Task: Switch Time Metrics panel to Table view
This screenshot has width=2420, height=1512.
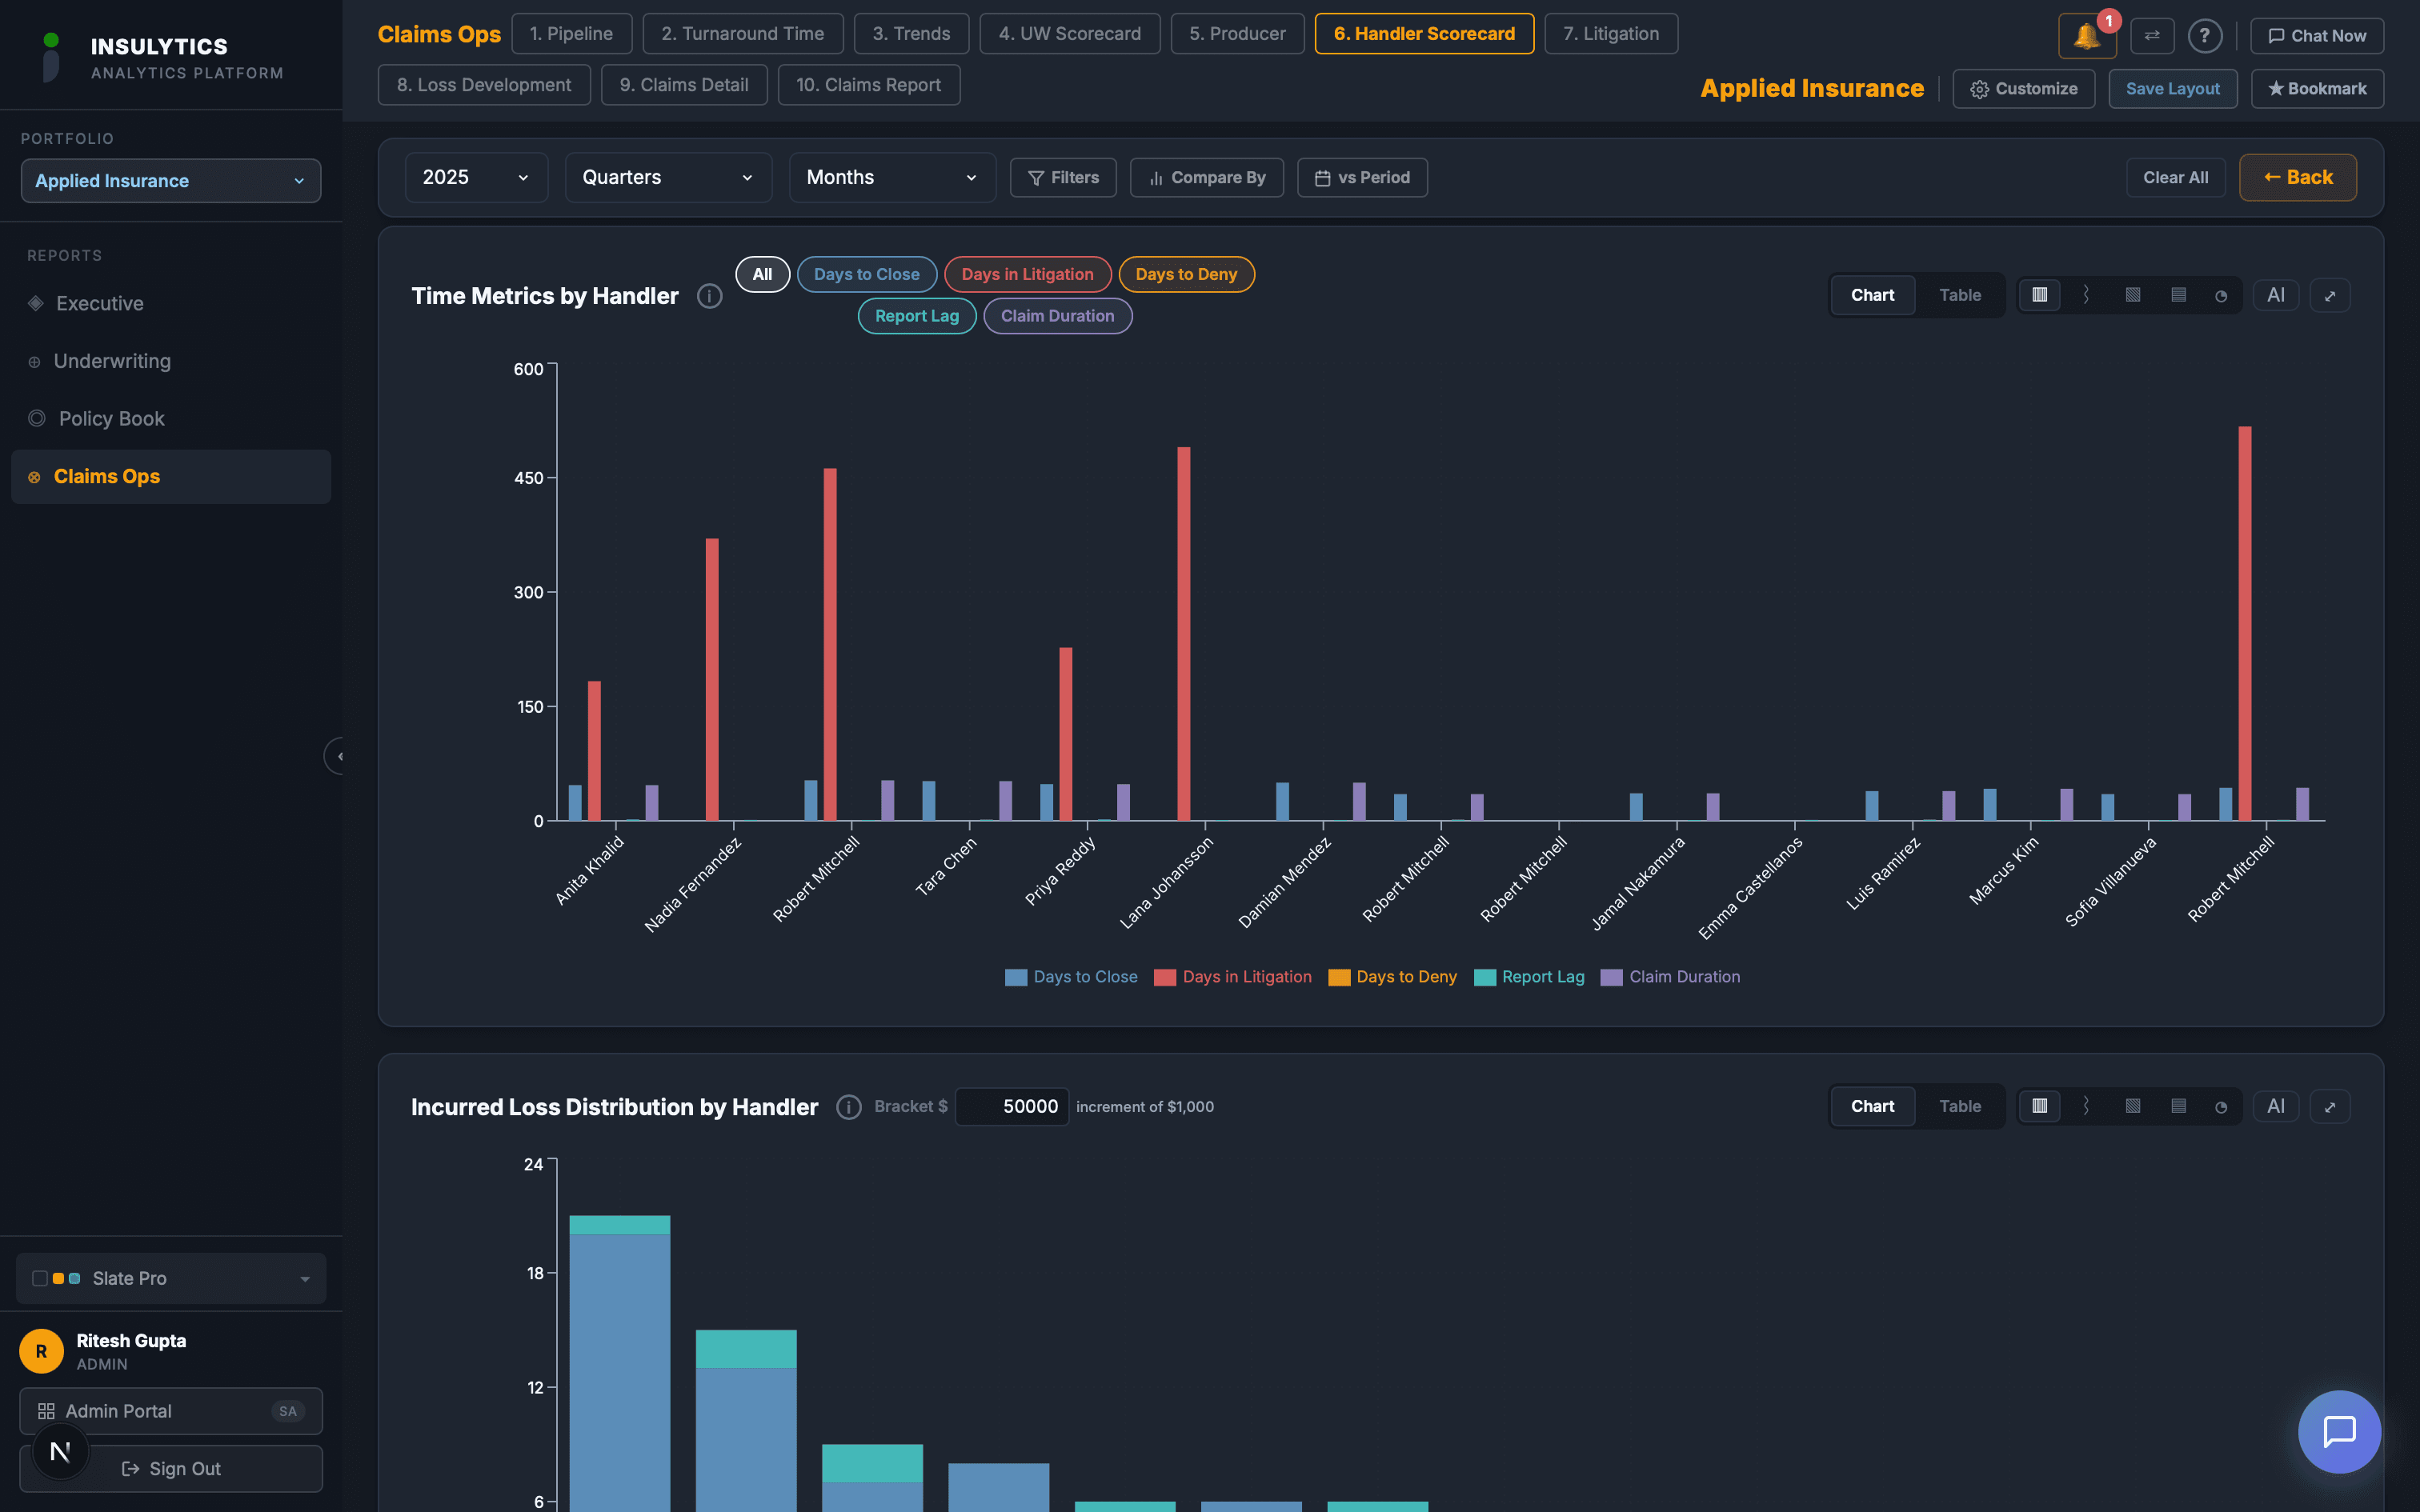Action: [x=1959, y=295]
